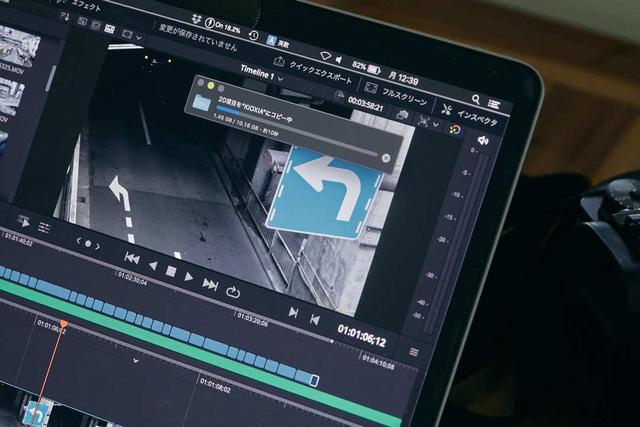Expand the viewer overlay options chevron
Viewport: 640px width, 427px height.
coord(139,38)
